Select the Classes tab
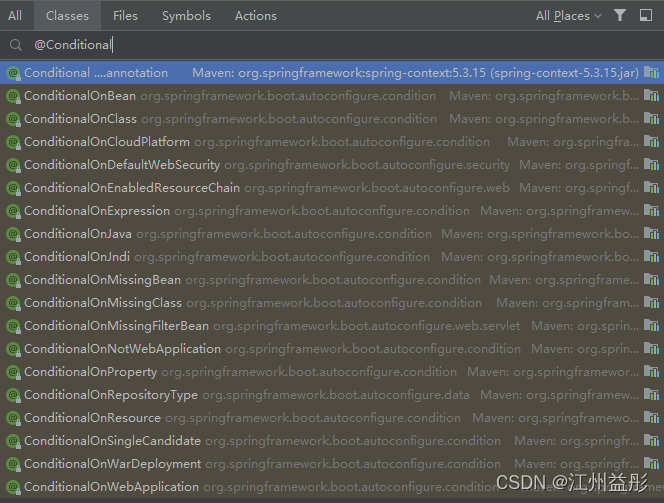The width and height of the screenshot is (664, 503). [67, 16]
